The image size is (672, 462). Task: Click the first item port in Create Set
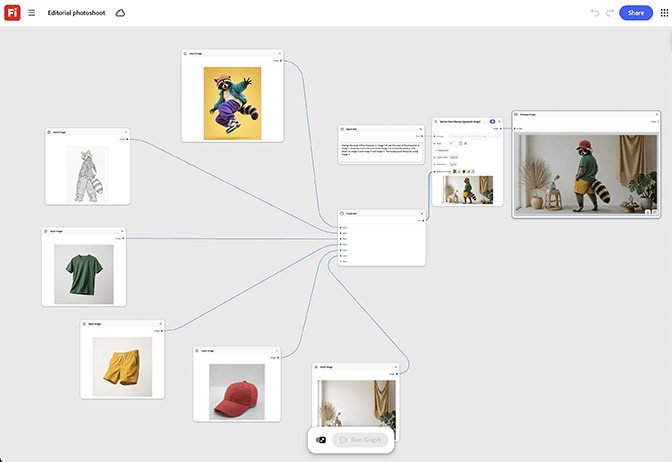pyautogui.click(x=341, y=228)
